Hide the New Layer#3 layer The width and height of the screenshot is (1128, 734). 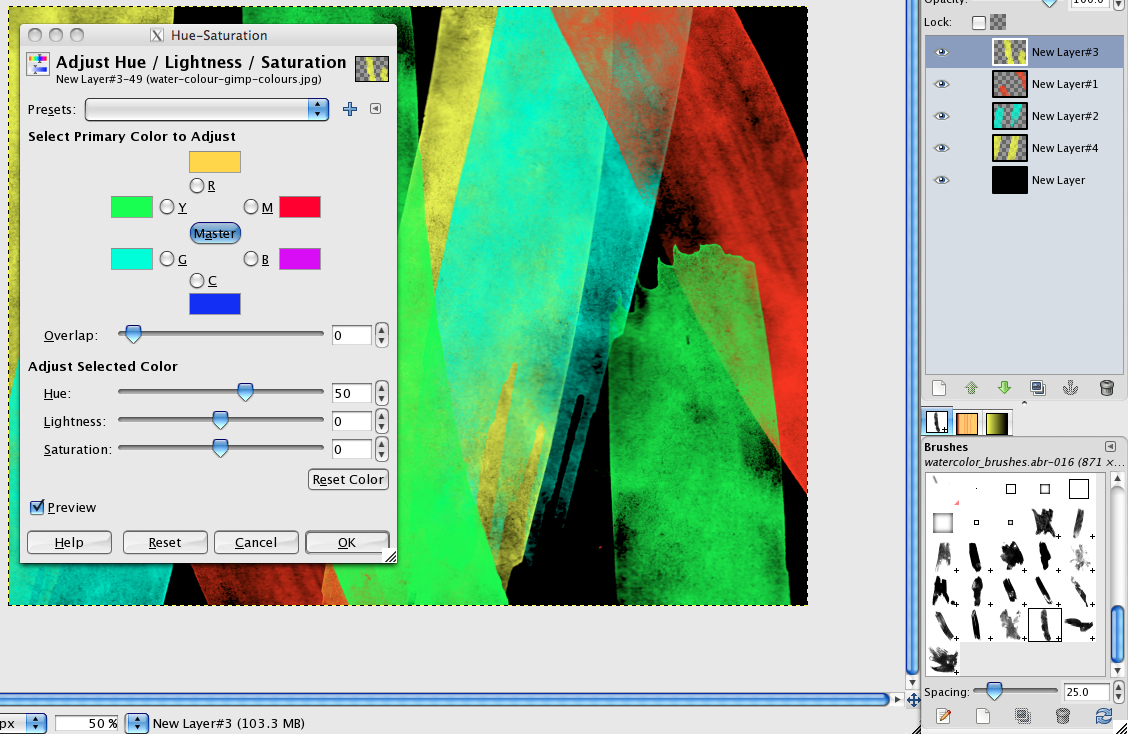pos(942,52)
